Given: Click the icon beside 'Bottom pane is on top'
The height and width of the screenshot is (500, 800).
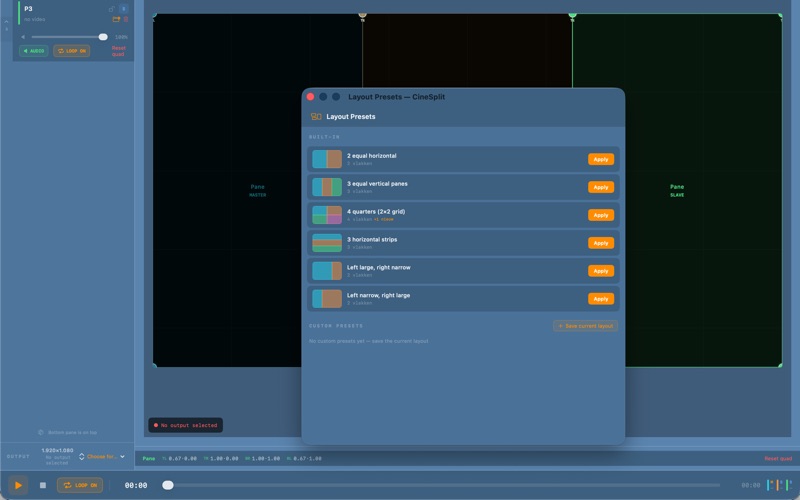Looking at the screenshot, I should tap(41, 433).
